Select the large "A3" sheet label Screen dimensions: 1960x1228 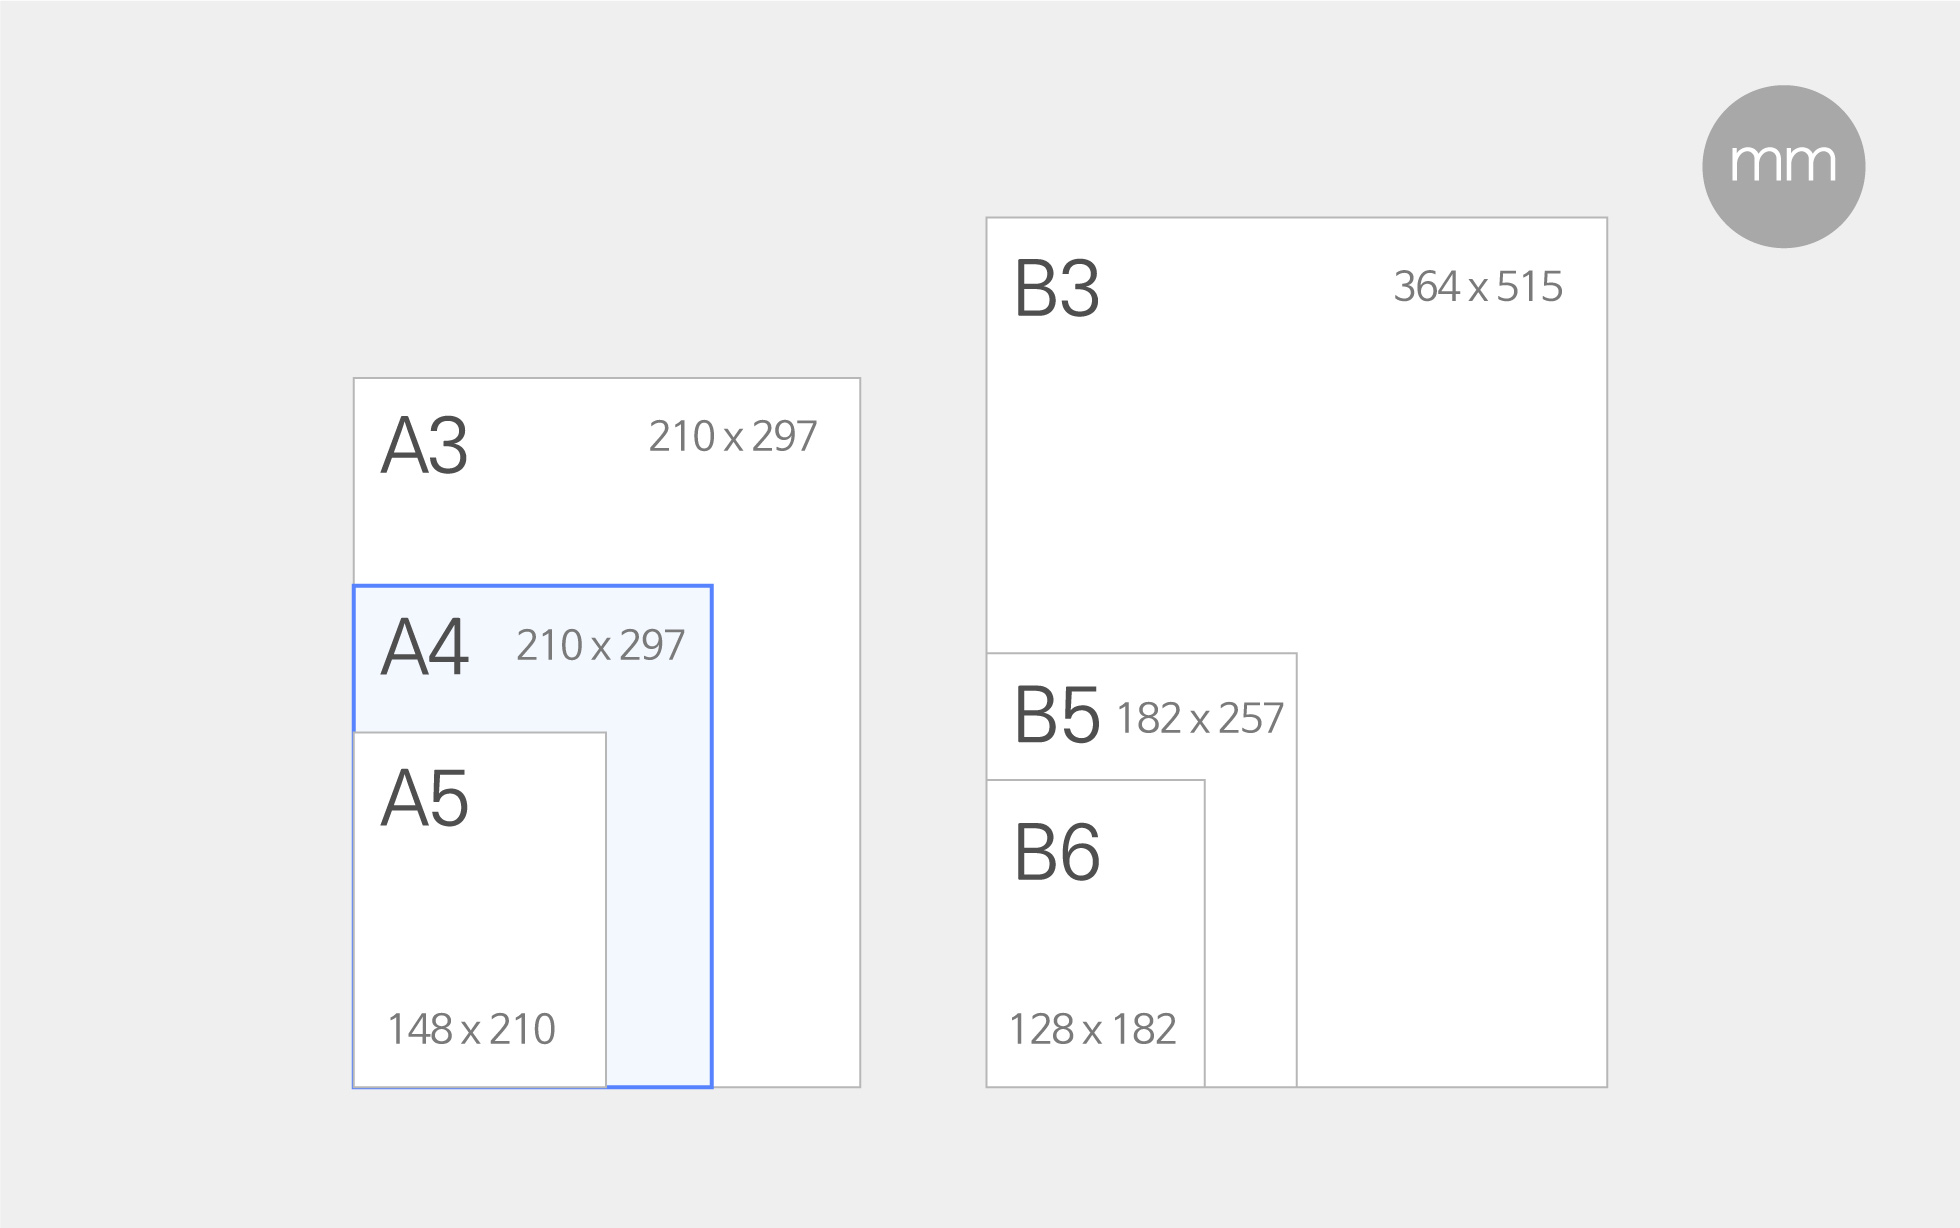[425, 445]
